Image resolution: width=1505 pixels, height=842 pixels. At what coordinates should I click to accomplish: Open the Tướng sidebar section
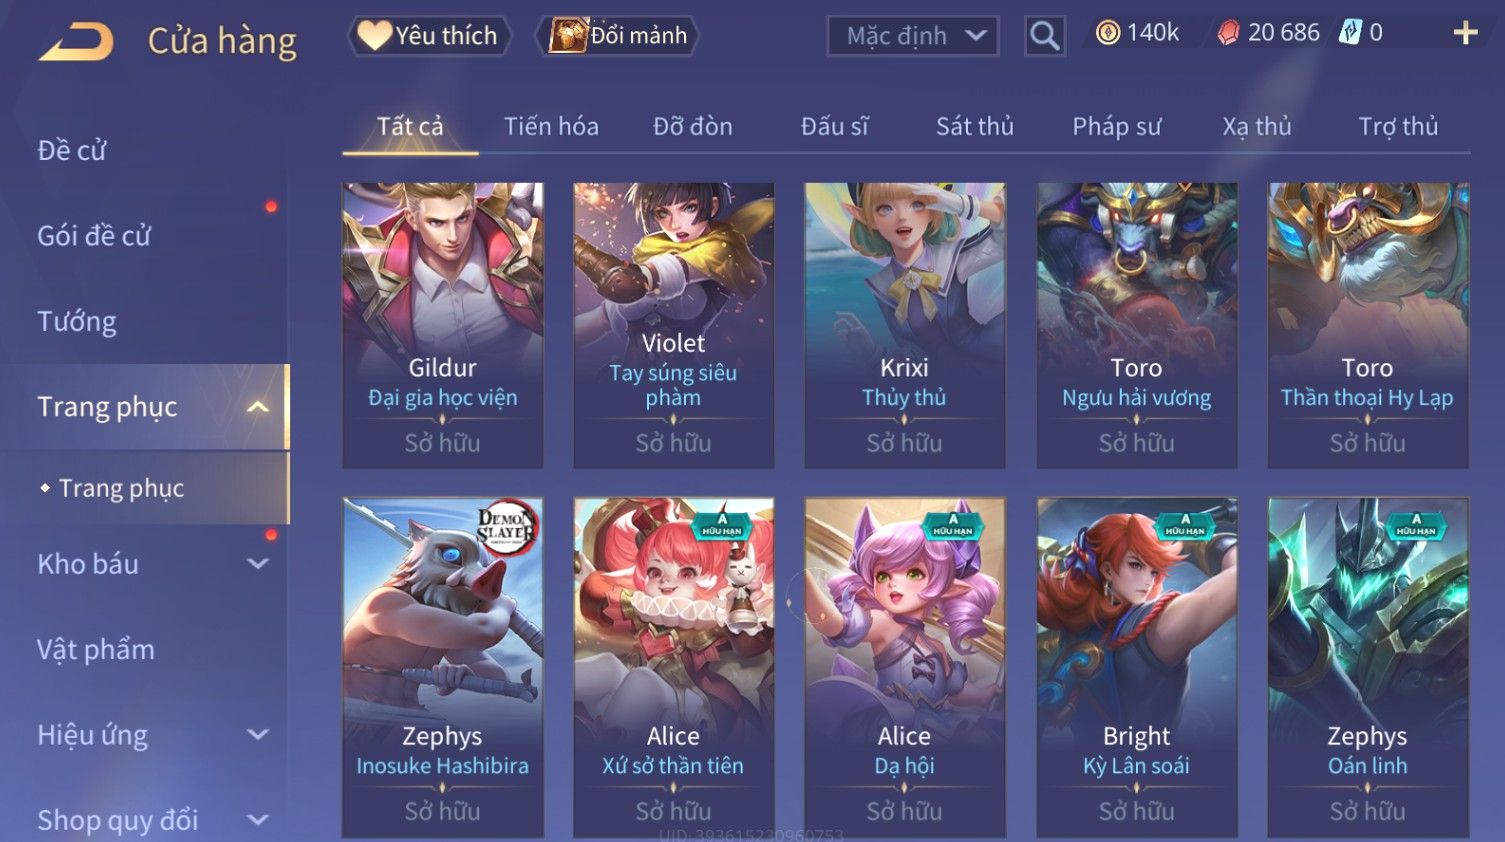[77, 322]
